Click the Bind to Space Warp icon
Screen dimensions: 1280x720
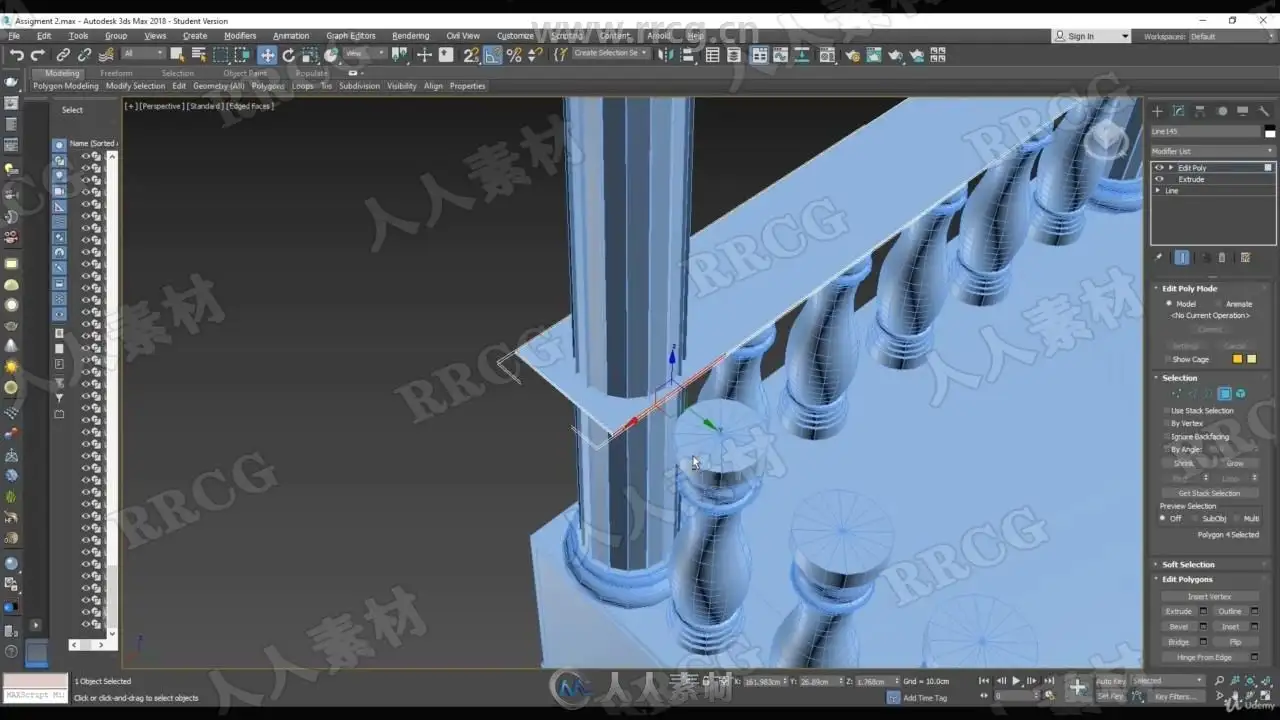pos(106,55)
